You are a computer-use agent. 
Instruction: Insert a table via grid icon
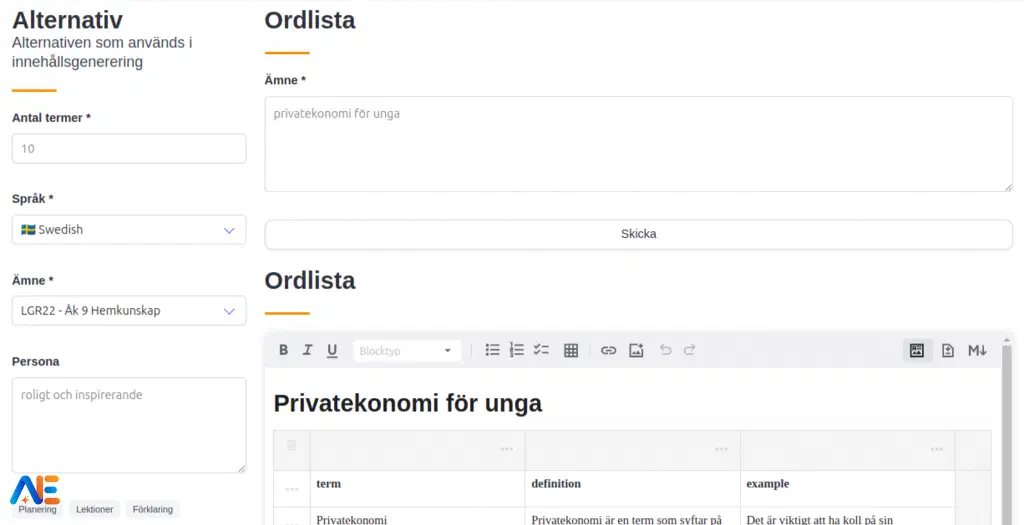pos(571,351)
